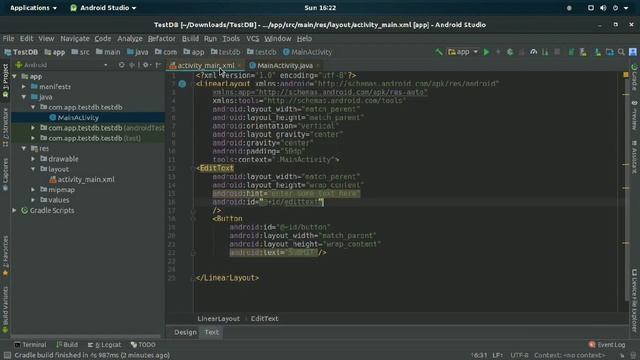The image size is (640, 360).
Task: Open the Analyze menu
Action: pyautogui.click(x=130, y=38)
